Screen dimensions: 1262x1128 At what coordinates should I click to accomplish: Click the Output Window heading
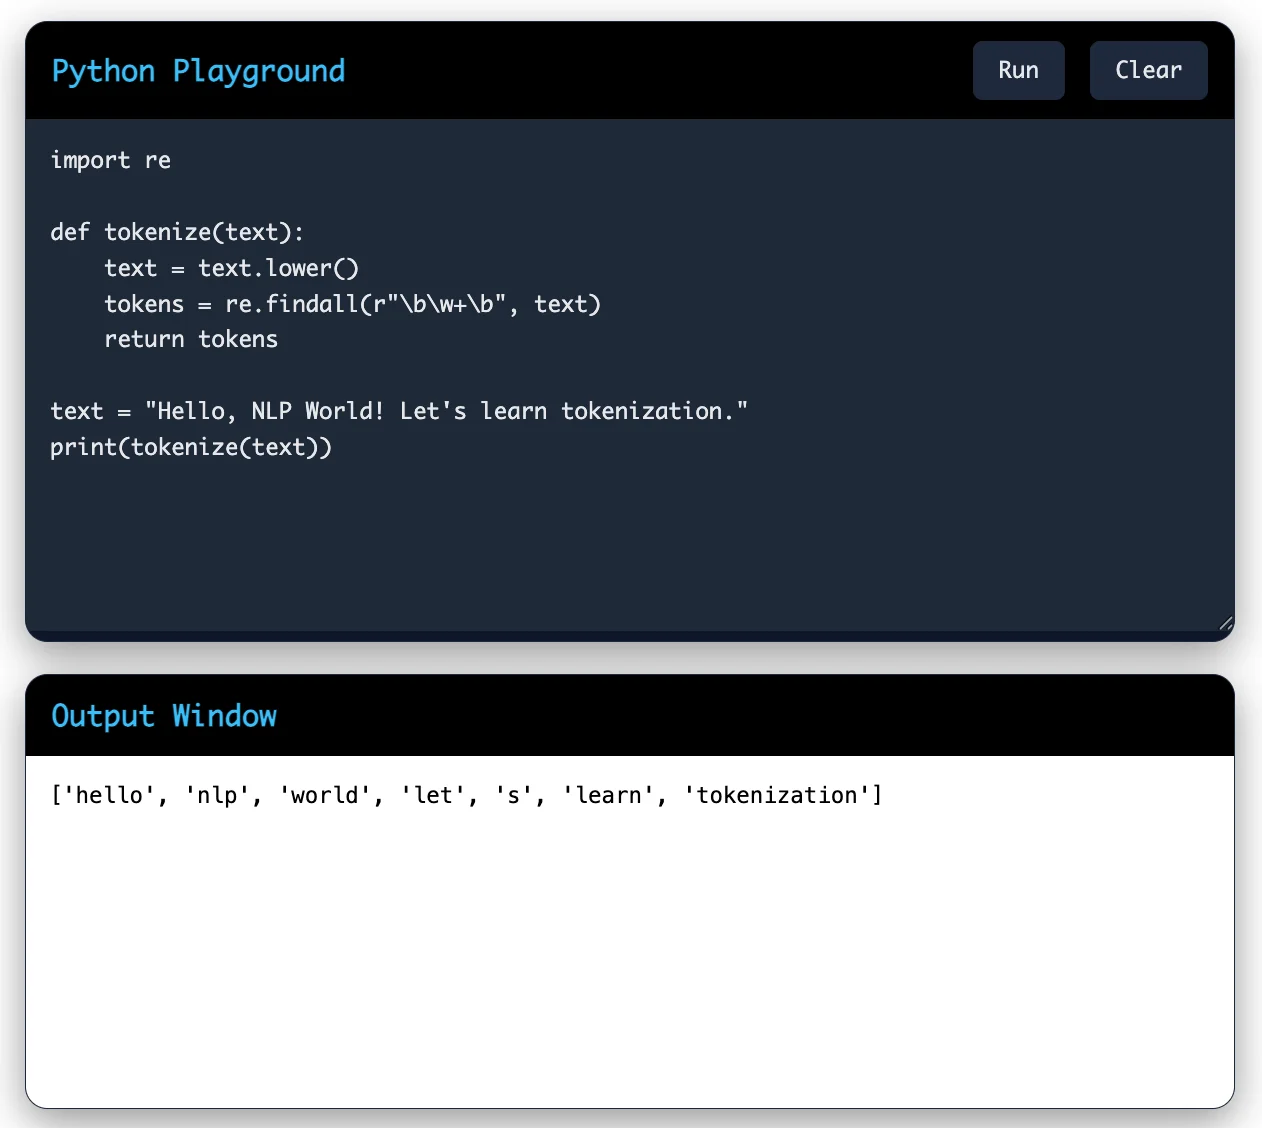[164, 716]
